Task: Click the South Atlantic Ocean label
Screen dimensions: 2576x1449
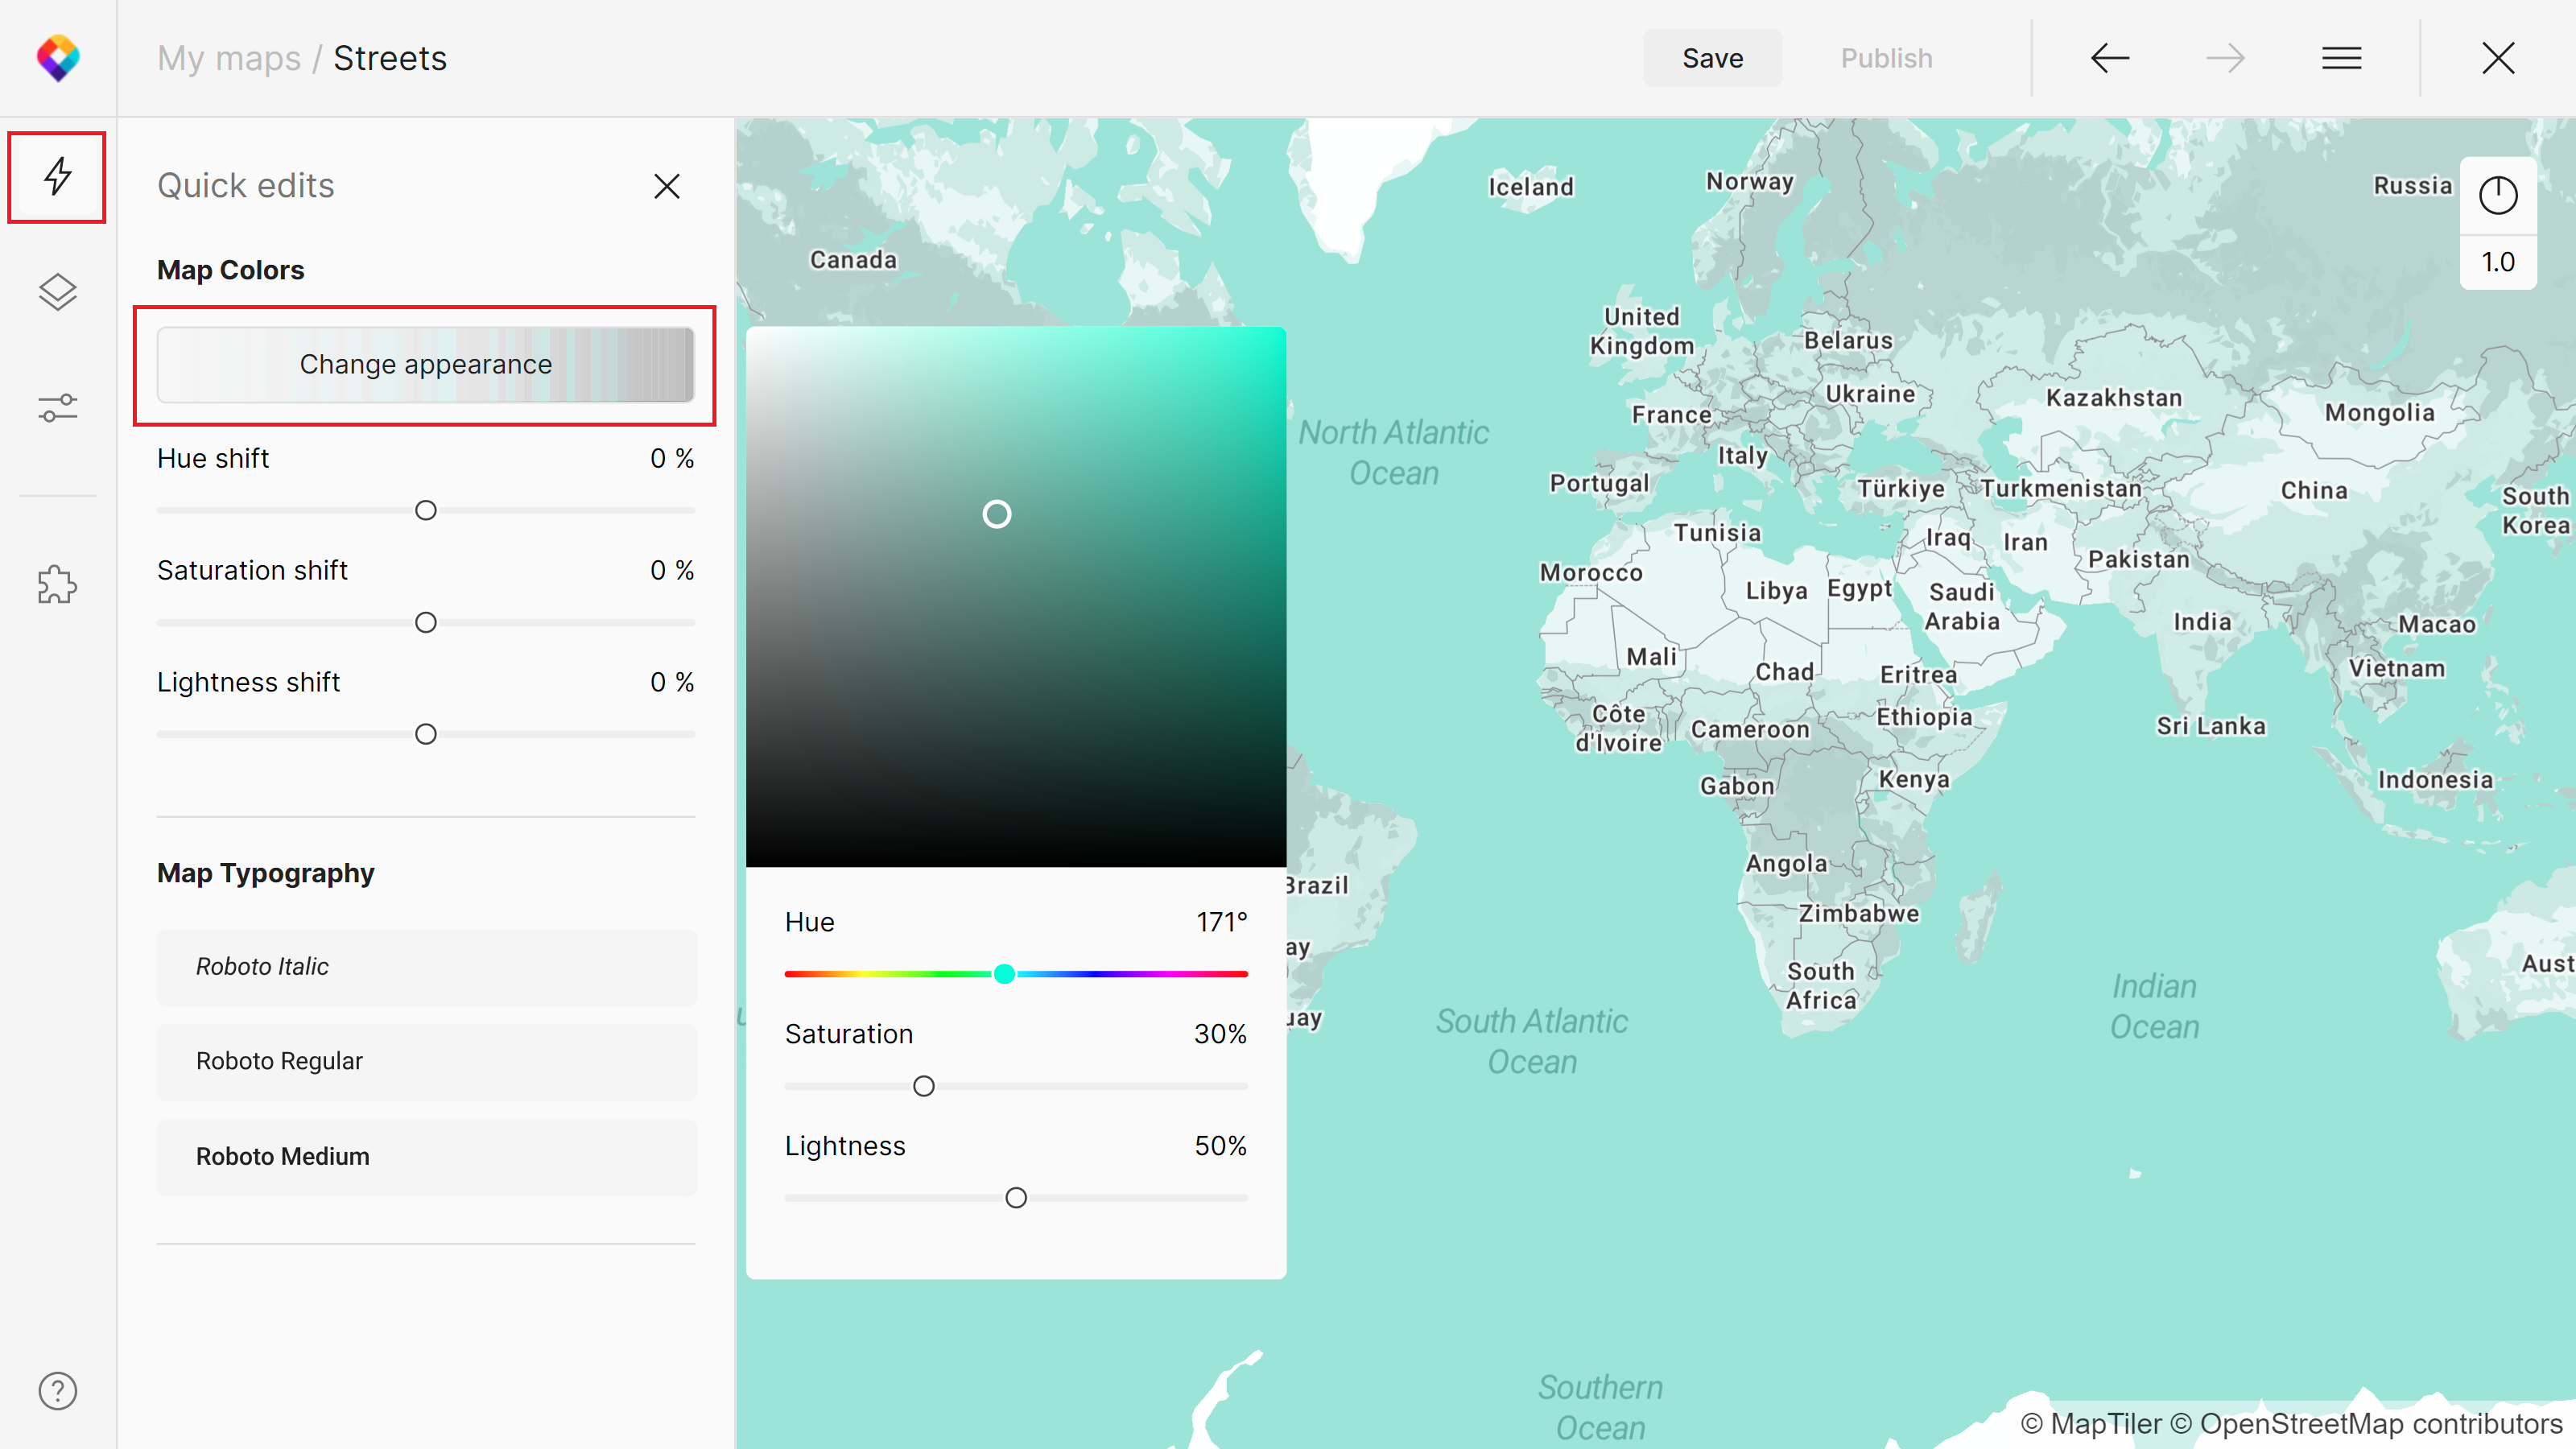Action: (1532, 1042)
